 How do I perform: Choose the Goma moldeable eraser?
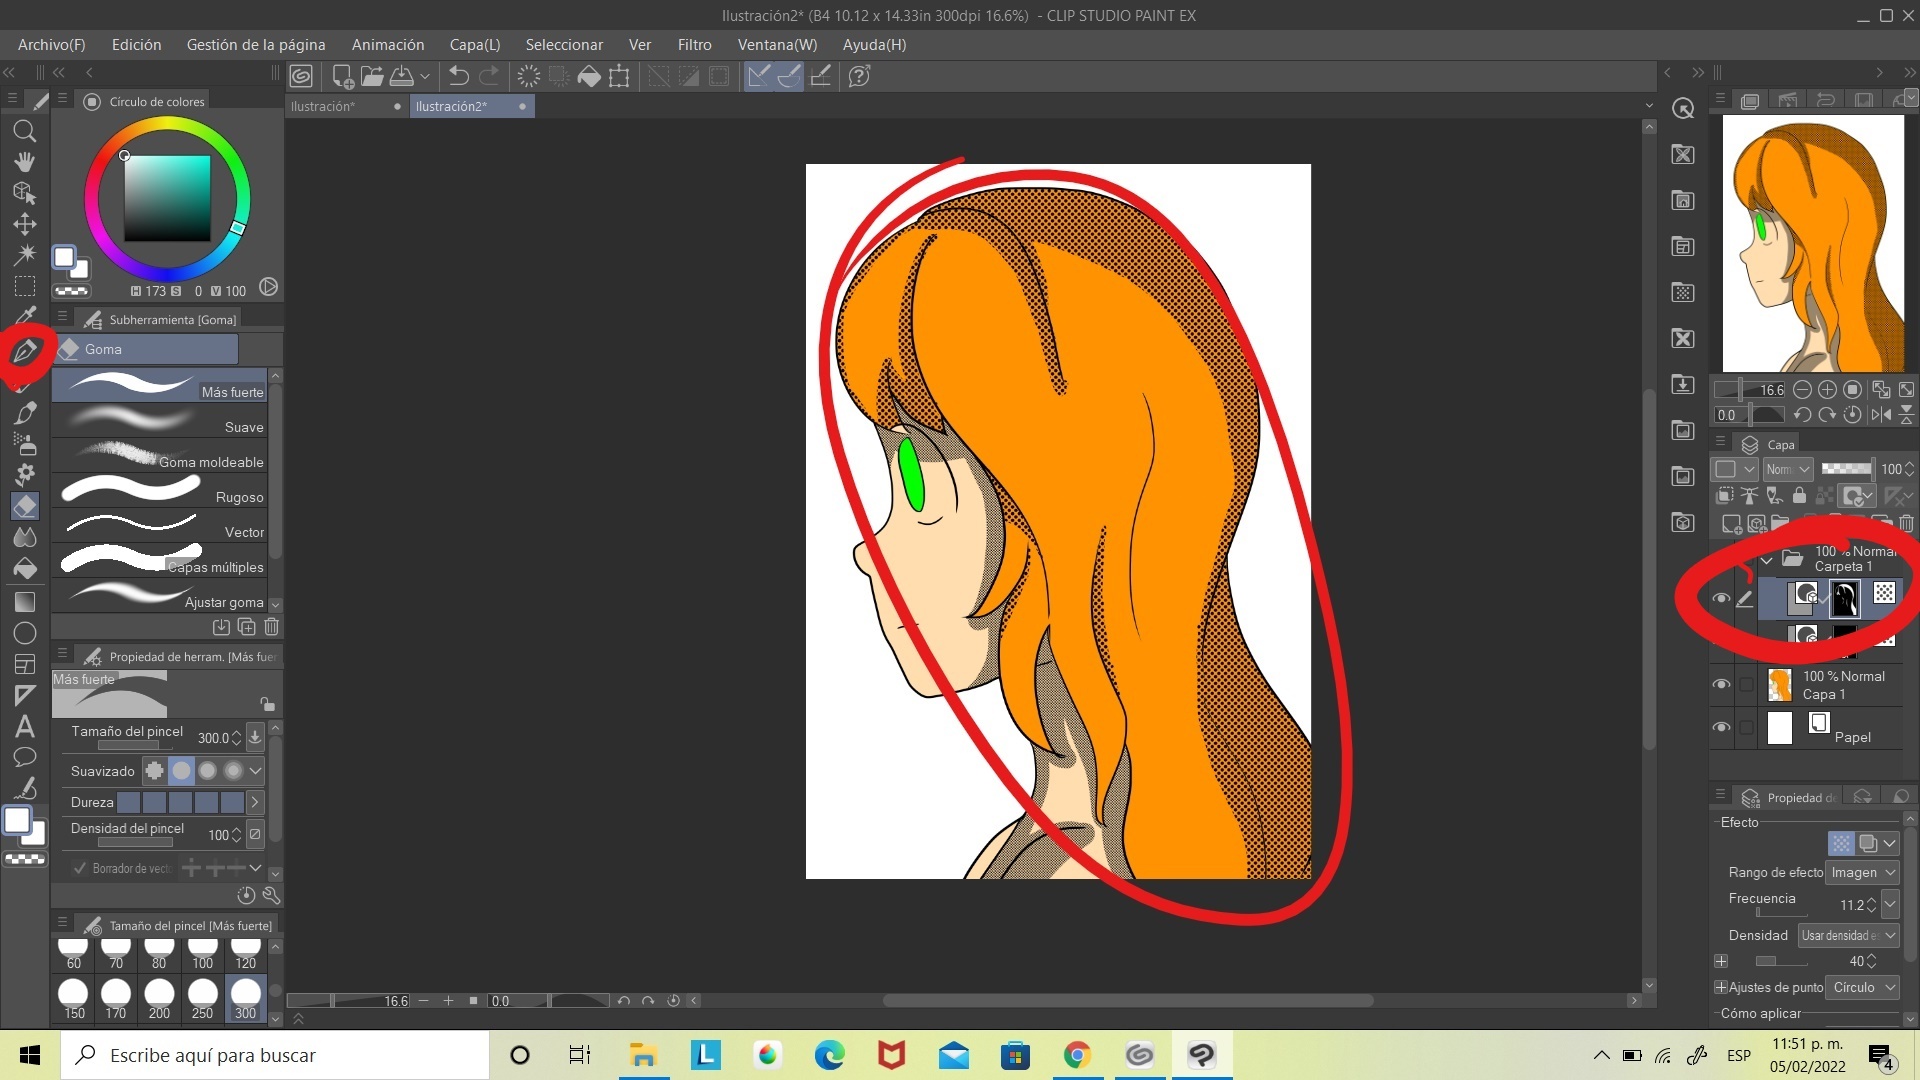[x=160, y=456]
